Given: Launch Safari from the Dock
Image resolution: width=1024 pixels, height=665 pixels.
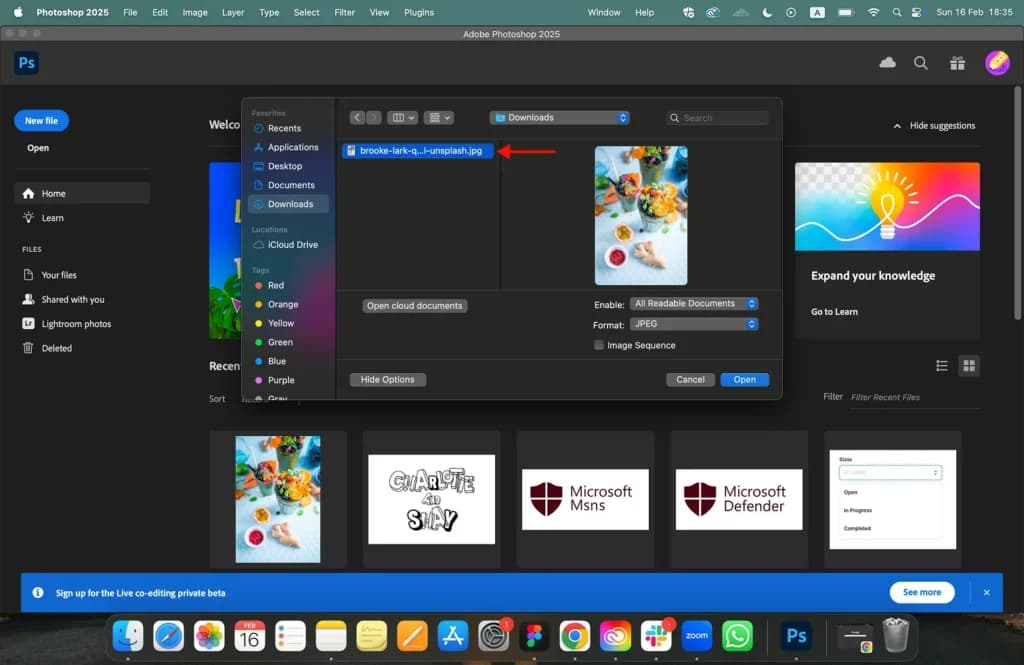Looking at the screenshot, I should 168,636.
